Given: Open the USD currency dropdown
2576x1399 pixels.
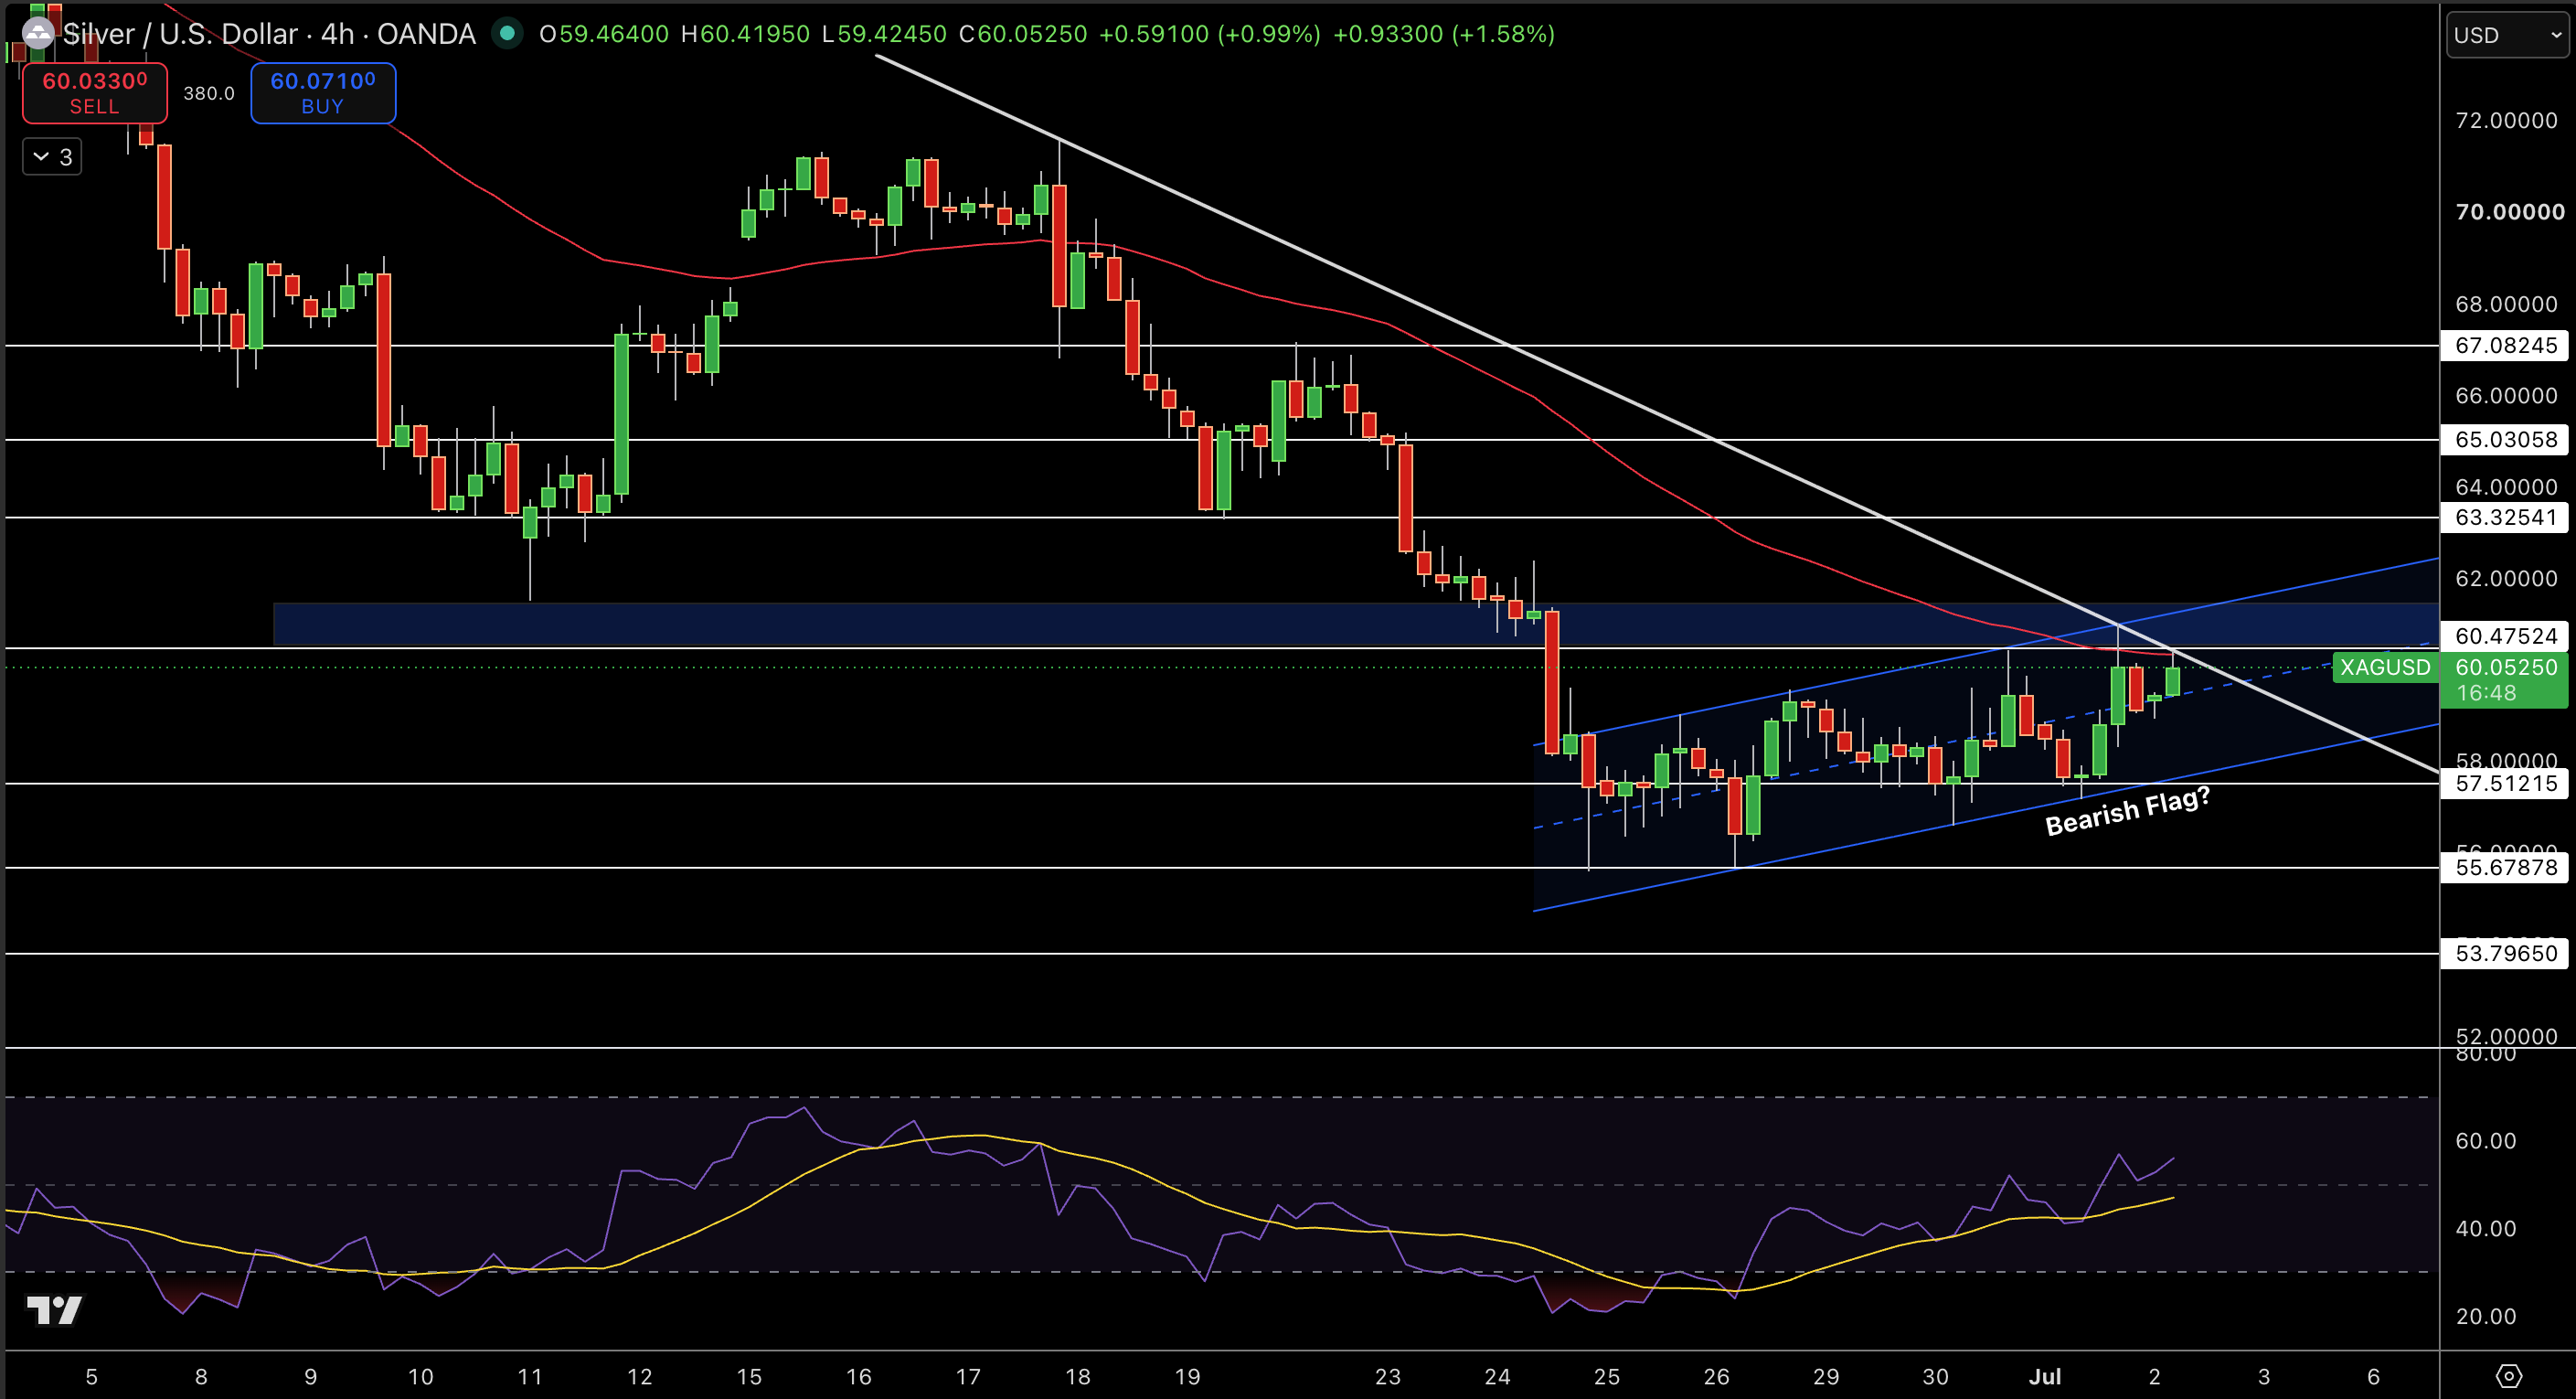Looking at the screenshot, I should click(2508, 35).
